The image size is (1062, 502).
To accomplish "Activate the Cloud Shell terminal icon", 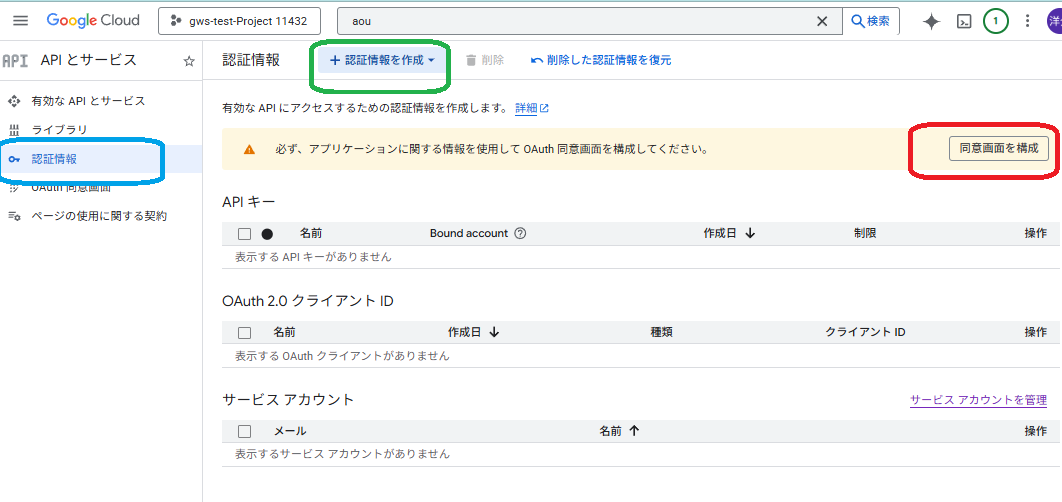I will [x=964, y=21].
